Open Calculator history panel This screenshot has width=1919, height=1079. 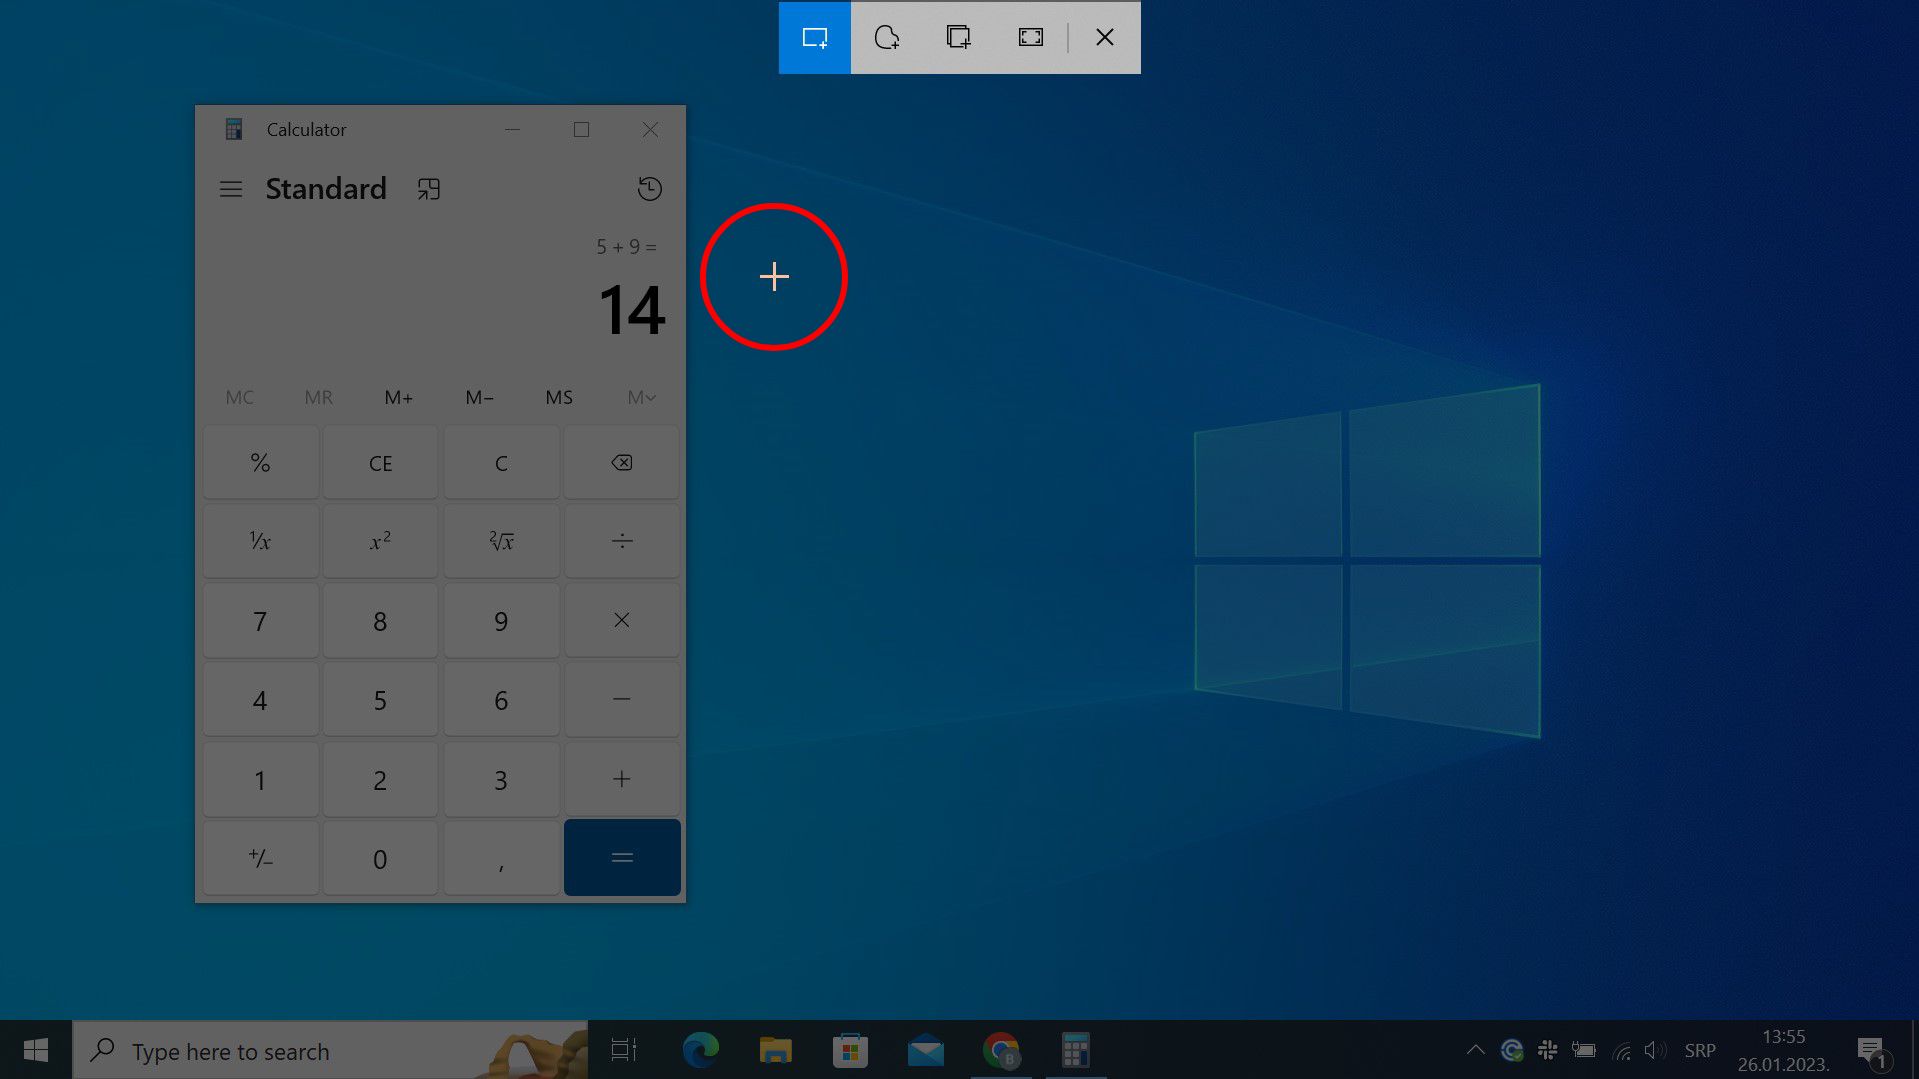[650, 189]
